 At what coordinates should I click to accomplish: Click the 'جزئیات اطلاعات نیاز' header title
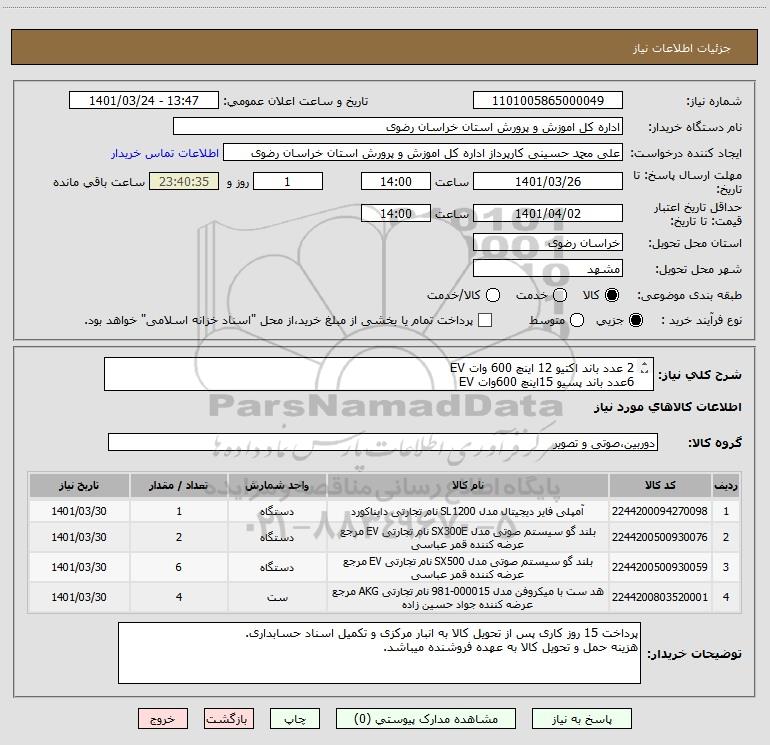tap(682, 48)
